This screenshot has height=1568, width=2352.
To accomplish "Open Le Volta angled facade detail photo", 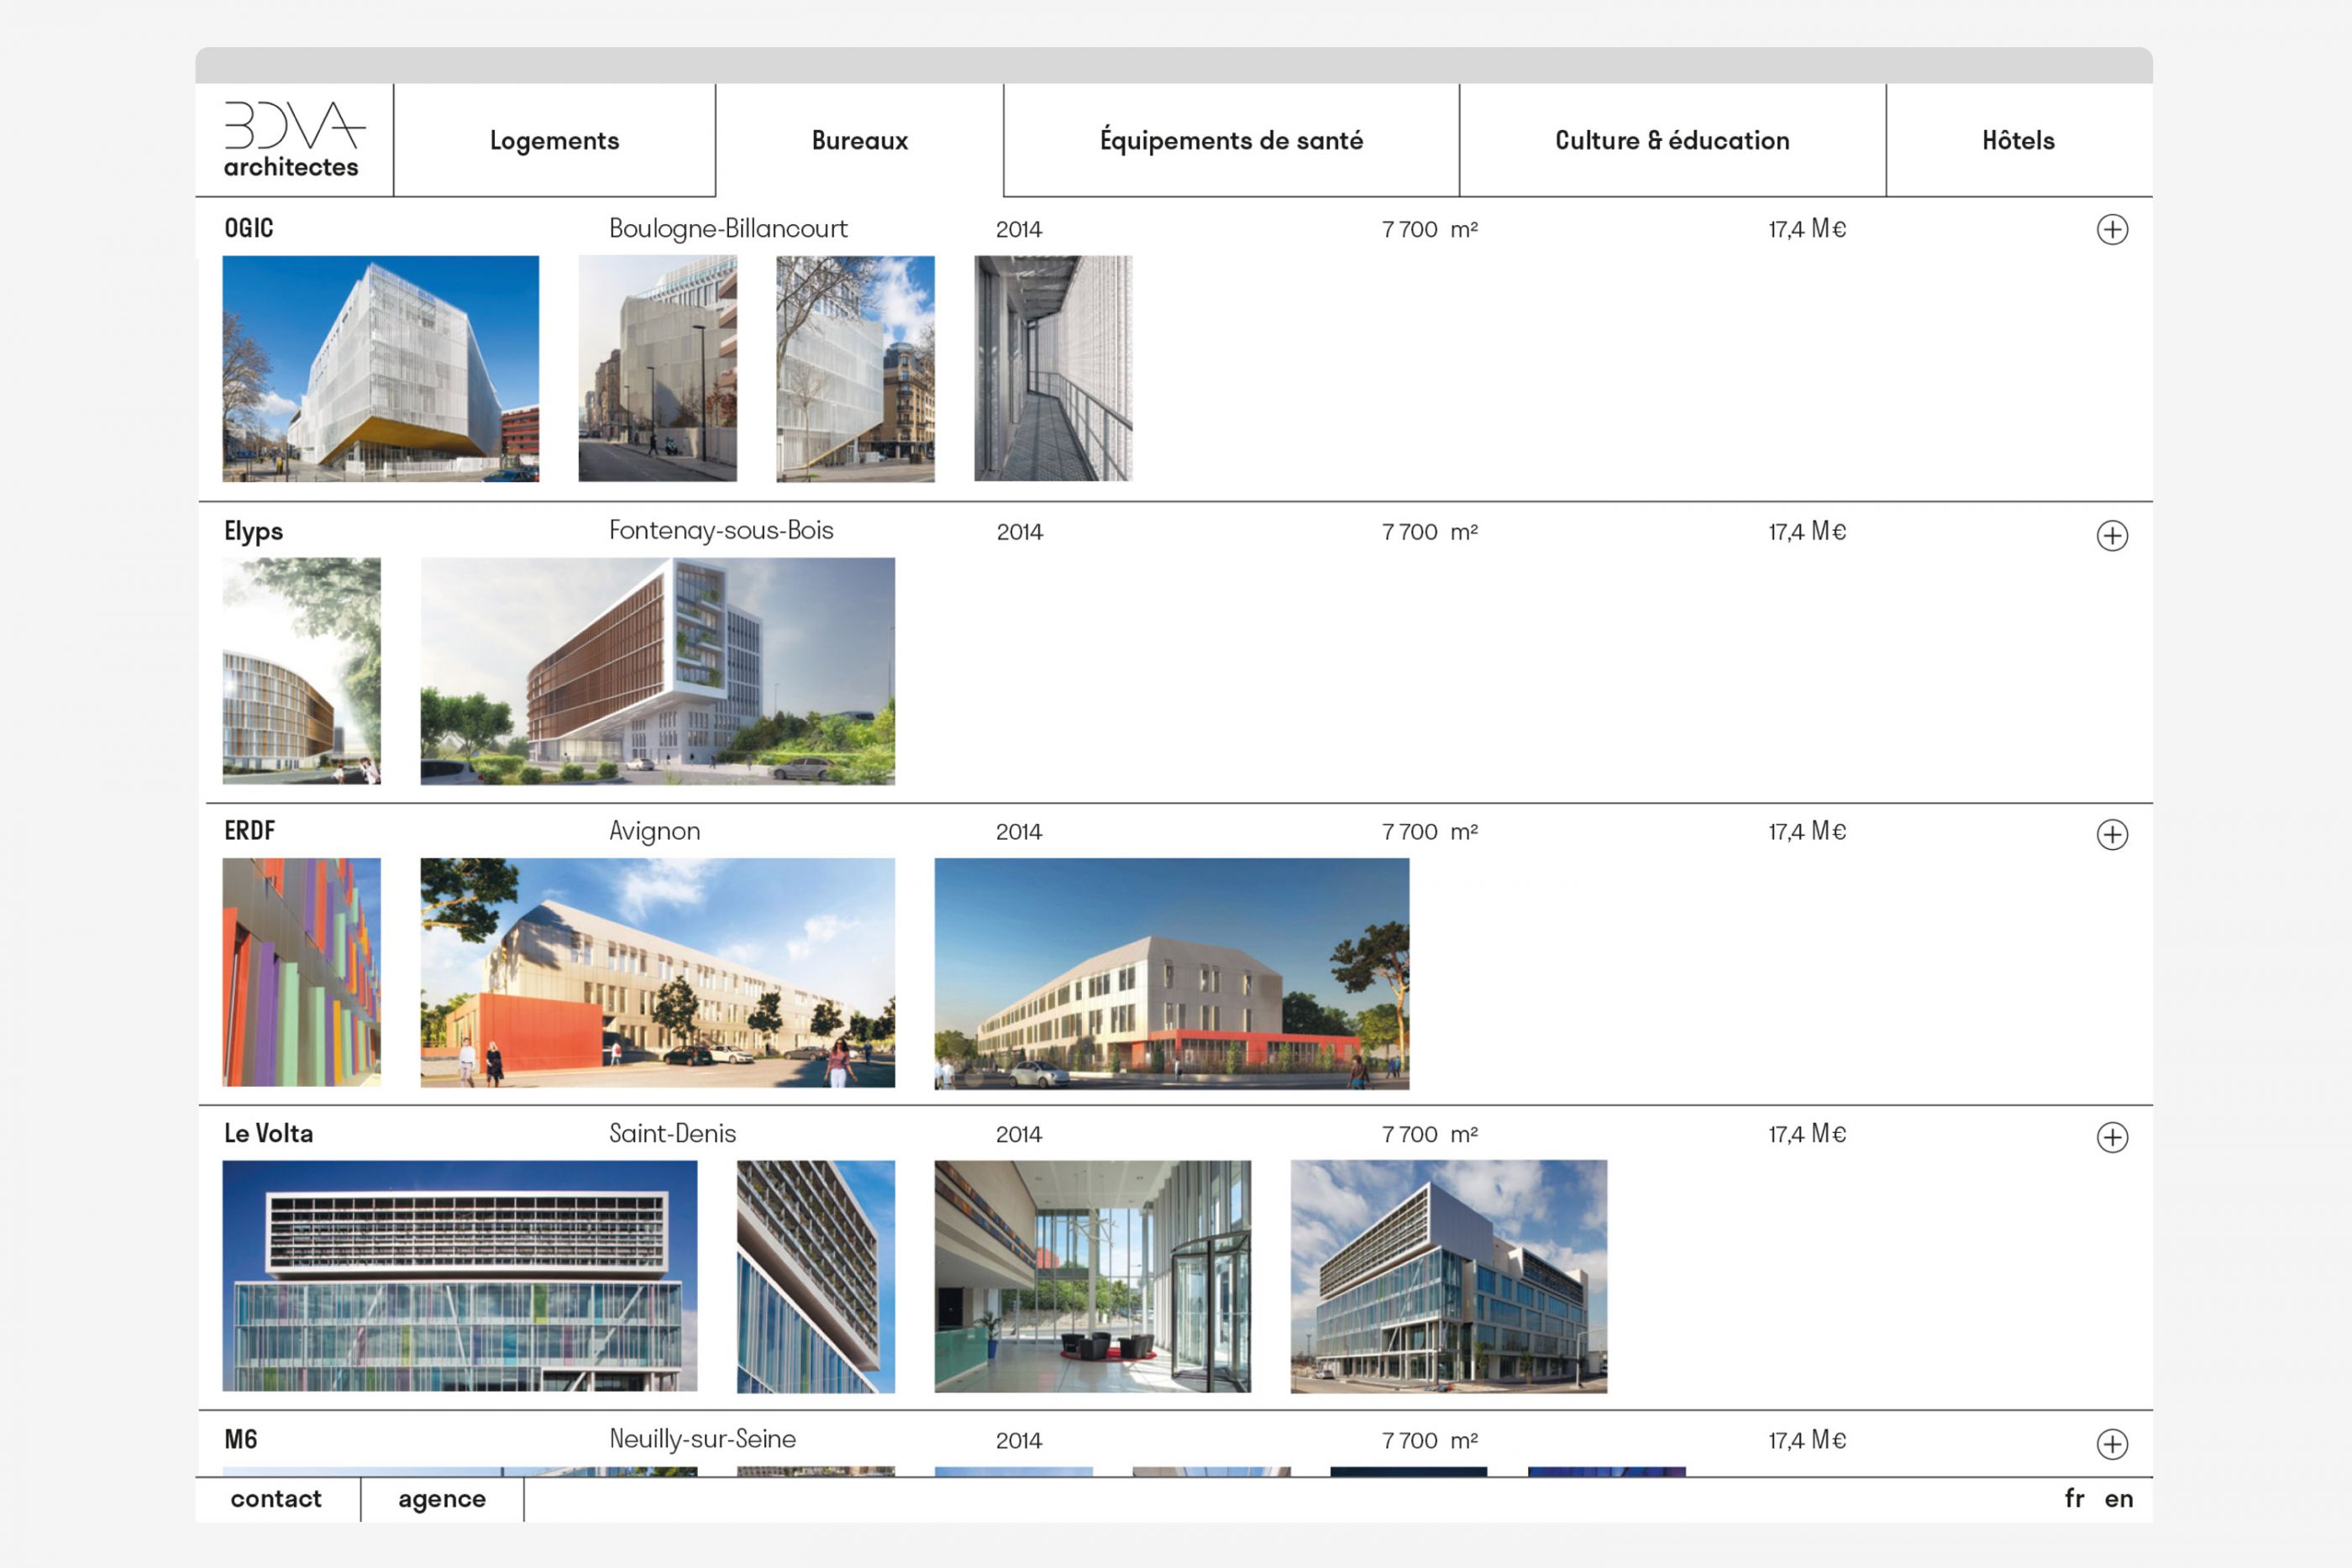I will (816, 1276).
